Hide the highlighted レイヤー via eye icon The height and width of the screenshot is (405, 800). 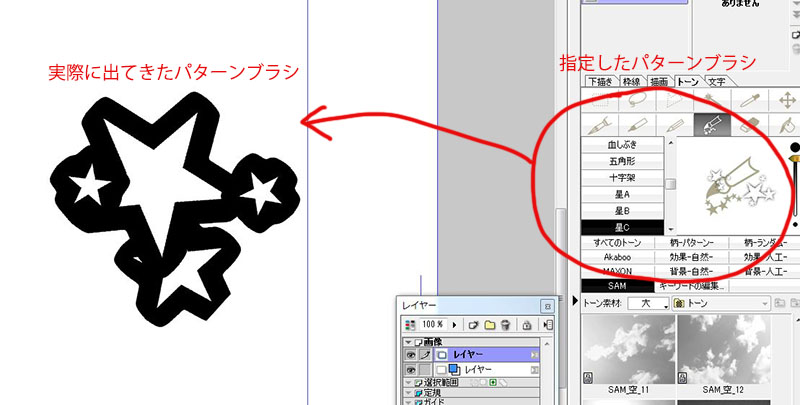[x=411, y=355]
